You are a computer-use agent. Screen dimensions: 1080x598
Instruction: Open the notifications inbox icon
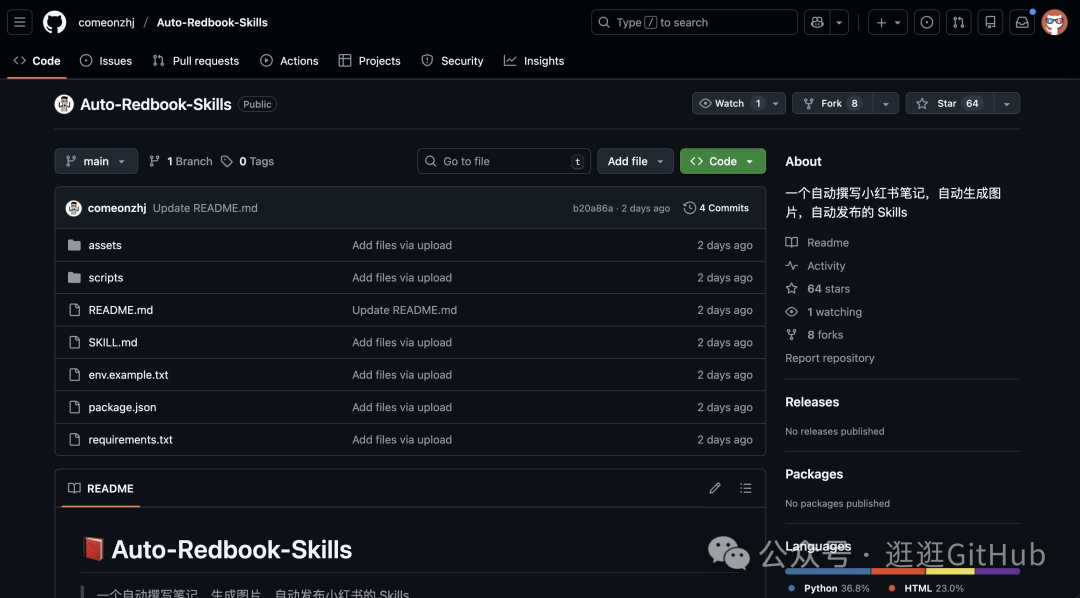(x=1021, y=22)
